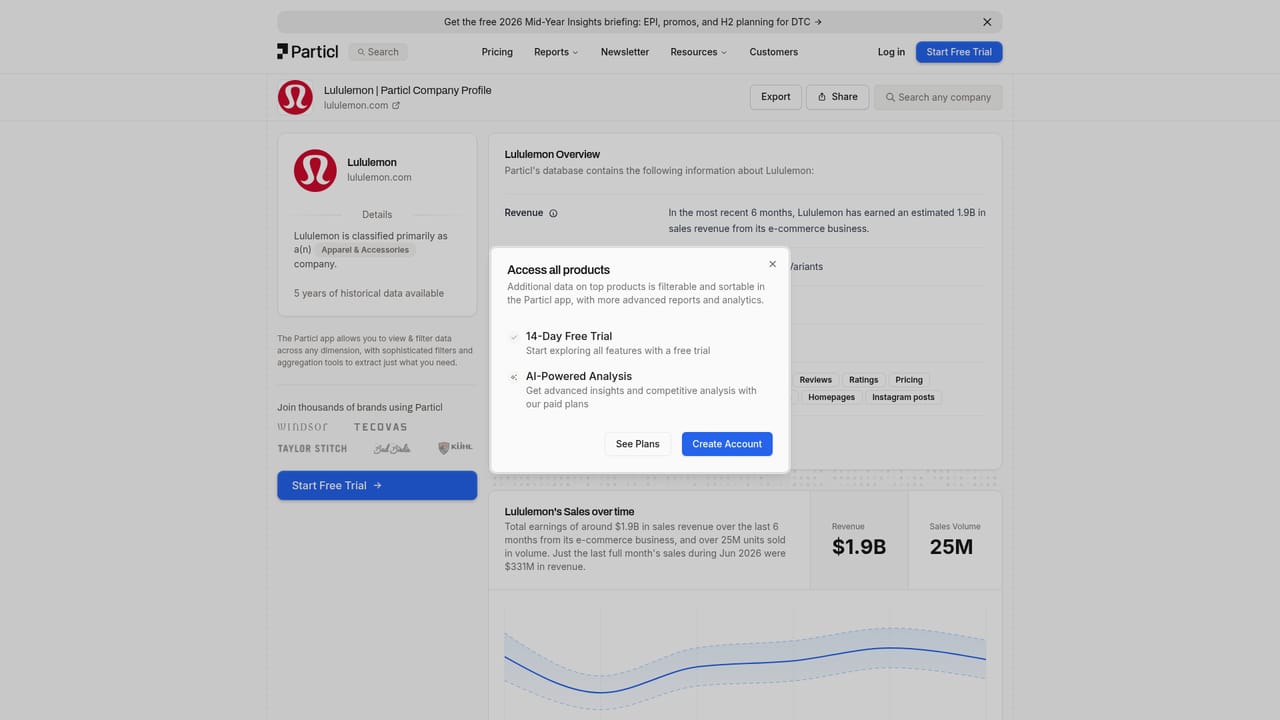1280x720 pixels.
Task: Open the Pricing menu item
Action: click(497, 52)
